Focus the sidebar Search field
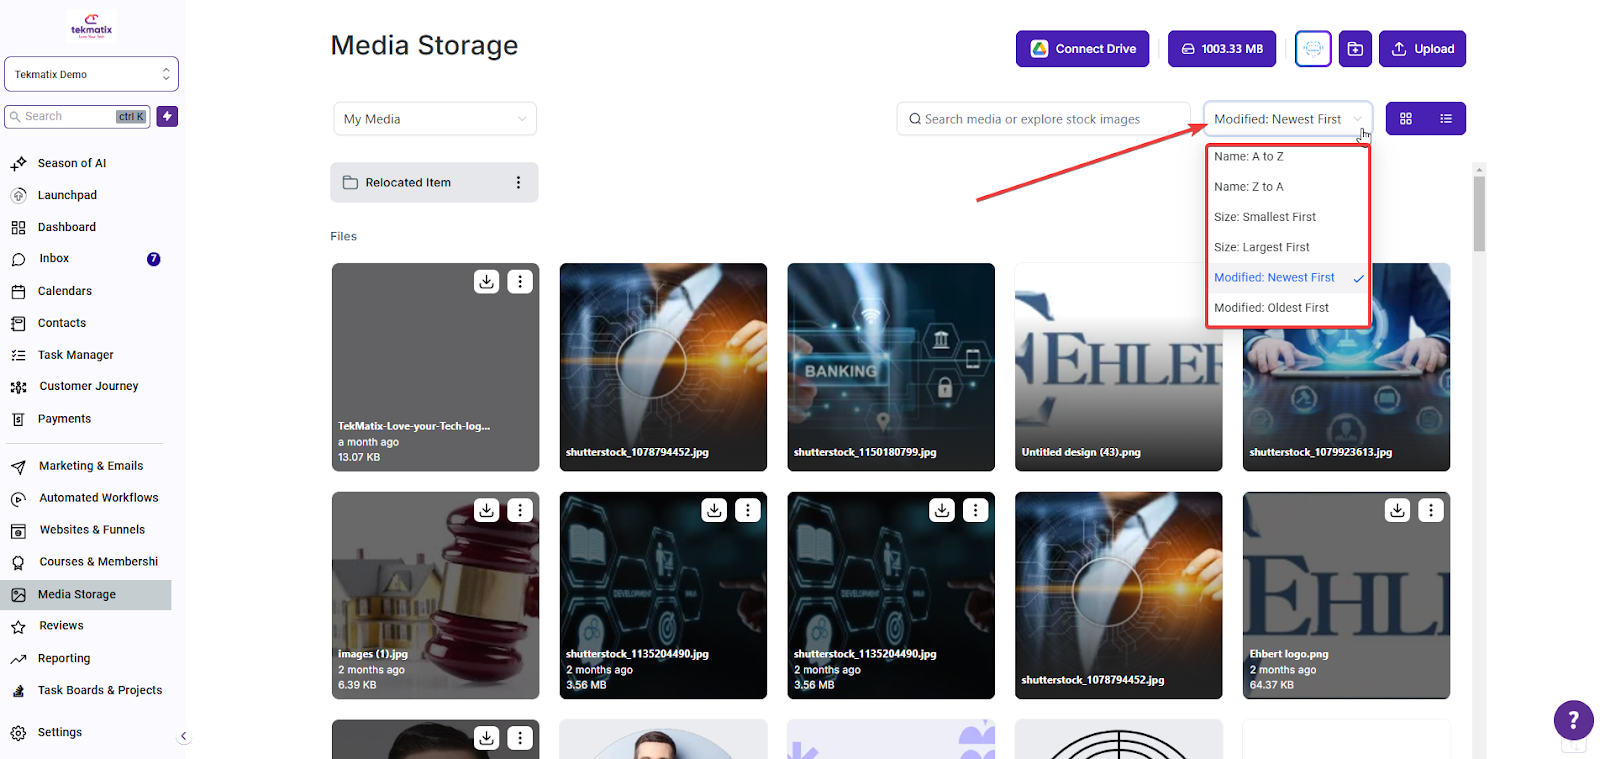Viewport: 1600px width, 759px height. (x=77, y=117)
